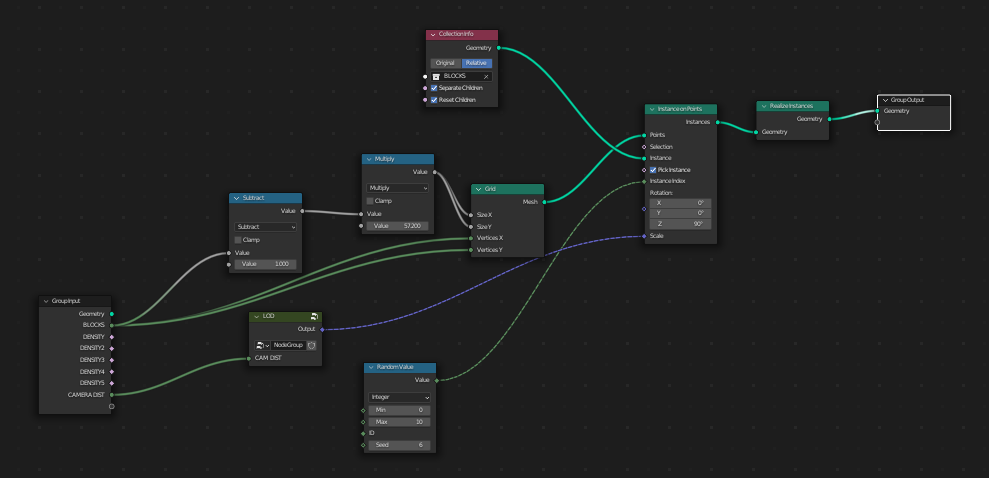Click the NodeGroup name field on LOD
This screenshot has height=478, width=989.
tap(288, 346)
